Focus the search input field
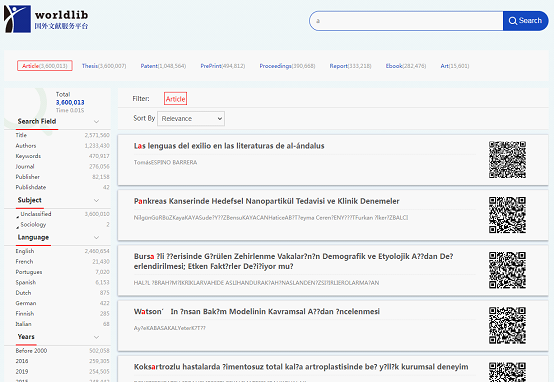This screenshot has width=554, height=382. [406, 21]
